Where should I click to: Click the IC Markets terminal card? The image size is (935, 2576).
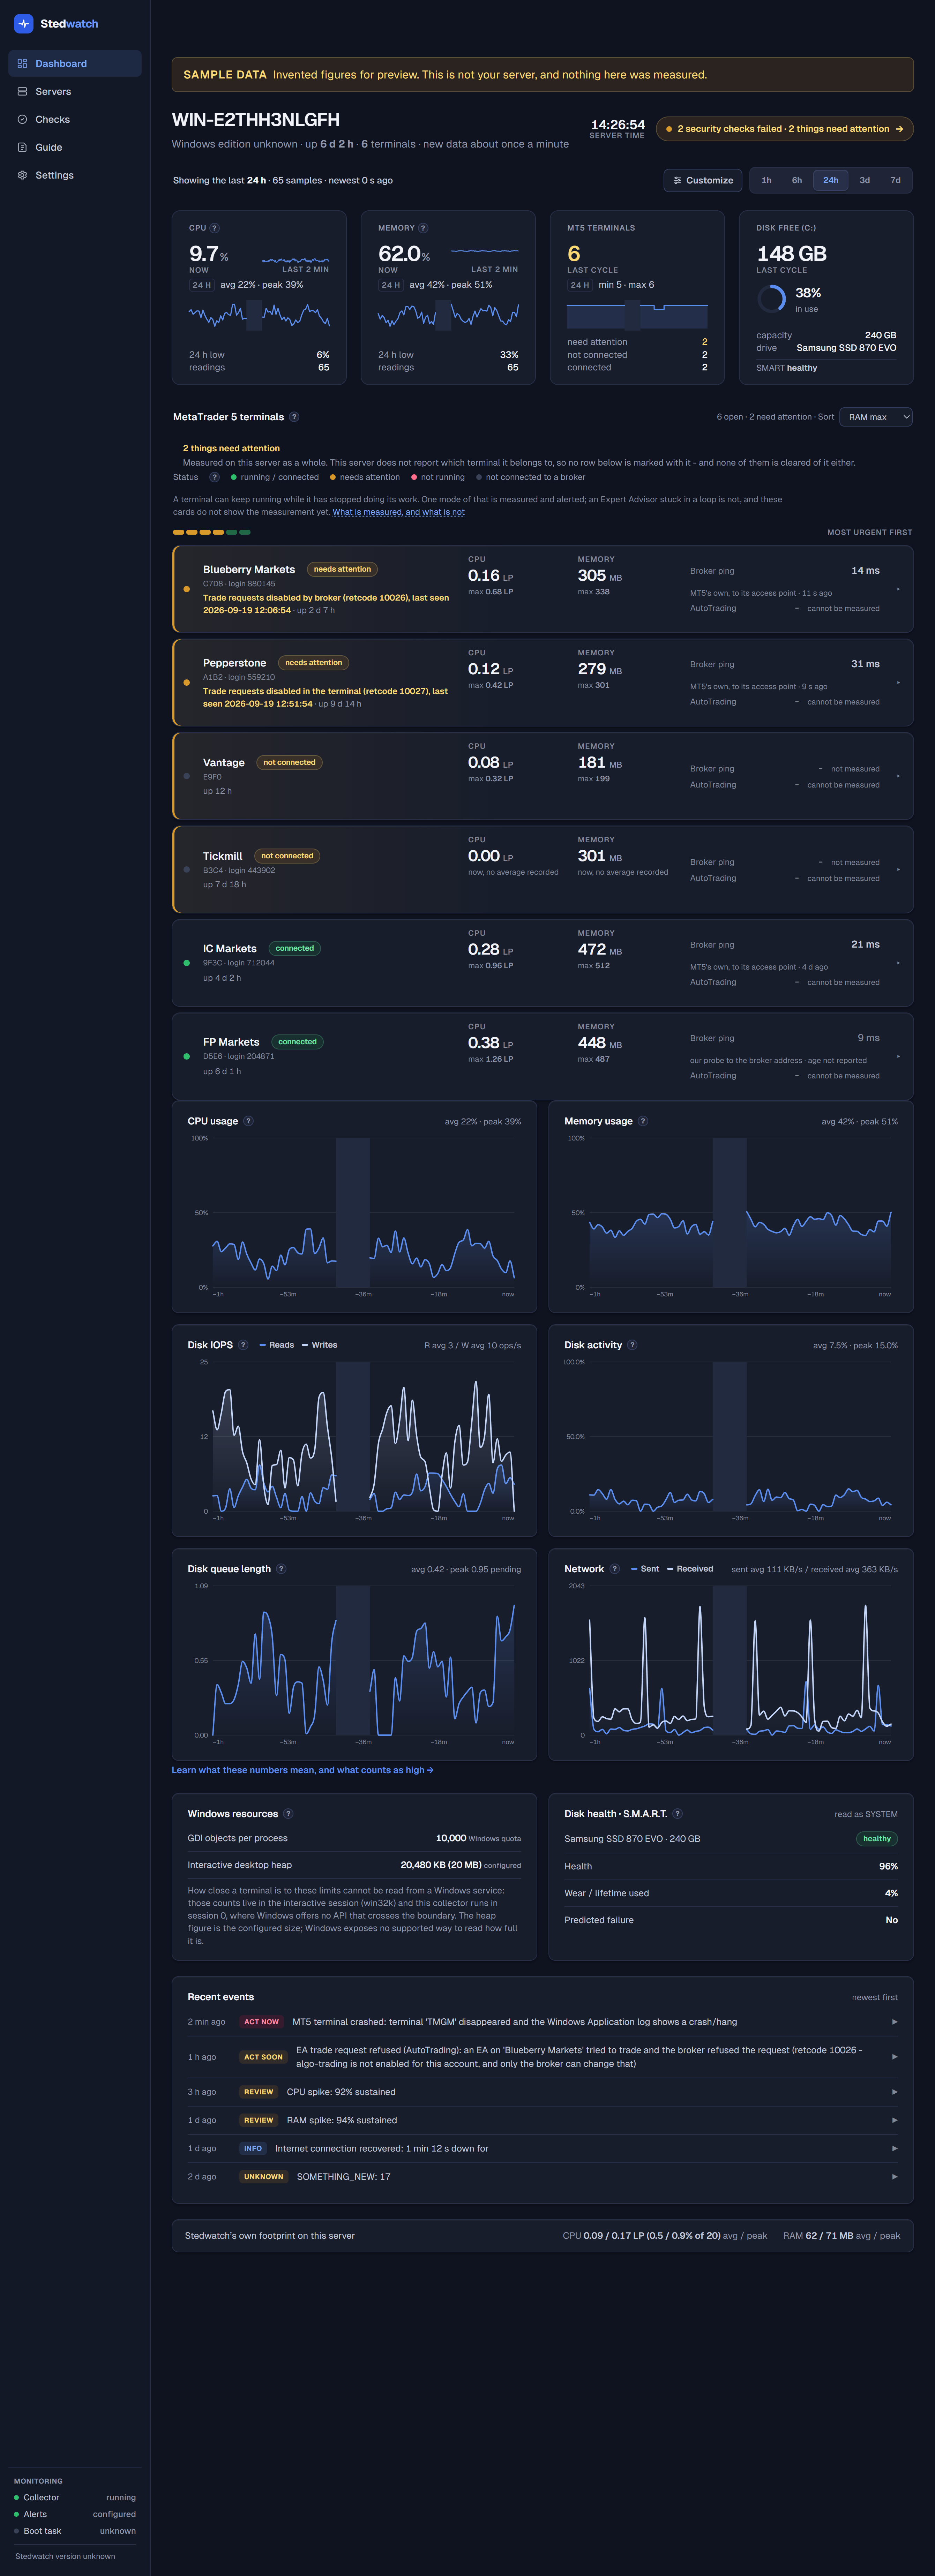(x=543, y=963)
